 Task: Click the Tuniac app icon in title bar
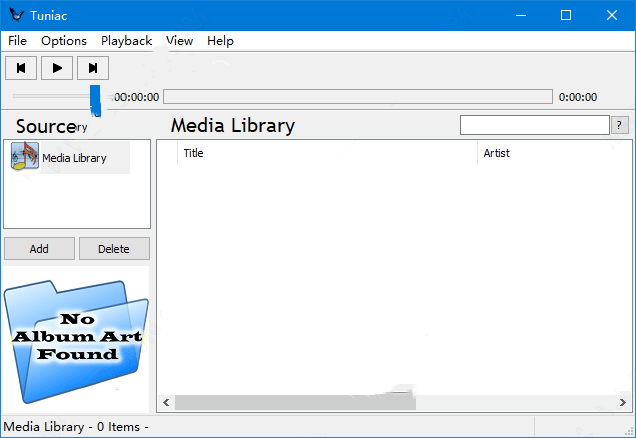coord(14,15)
